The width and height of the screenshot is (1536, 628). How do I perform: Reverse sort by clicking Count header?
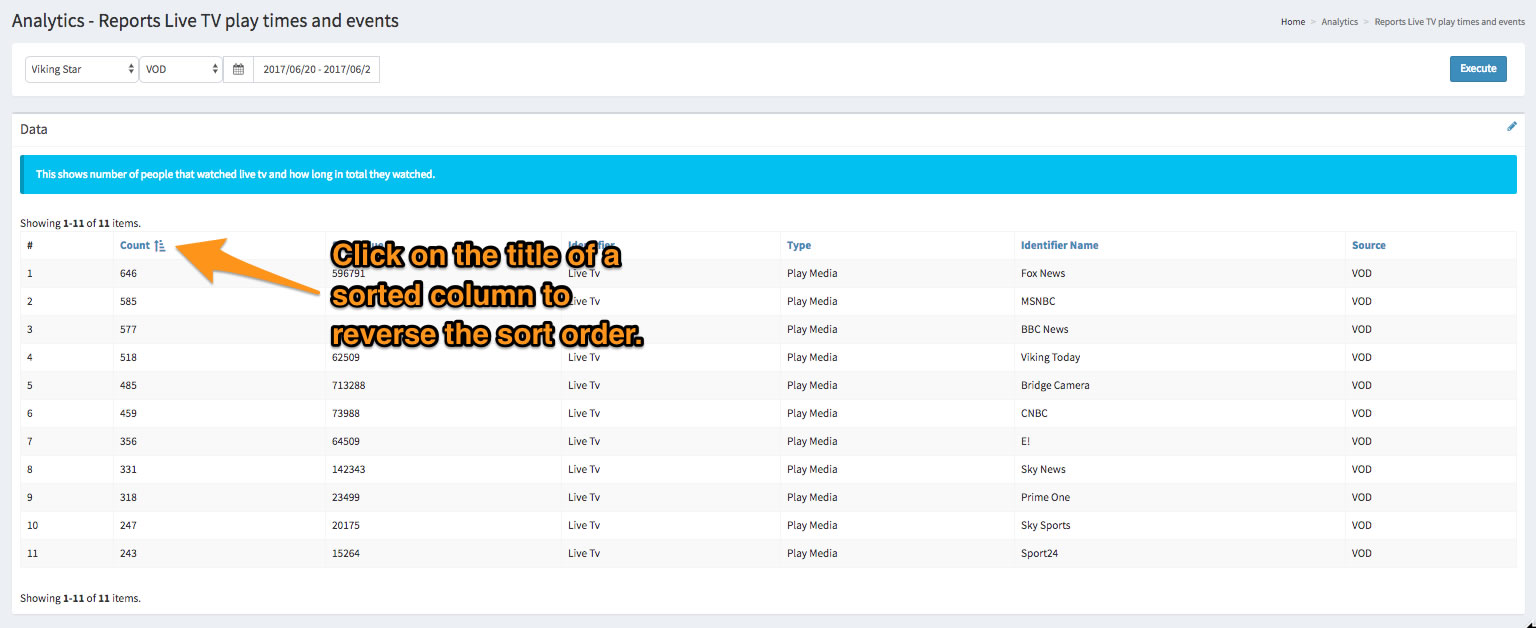(x=134, y=246)
